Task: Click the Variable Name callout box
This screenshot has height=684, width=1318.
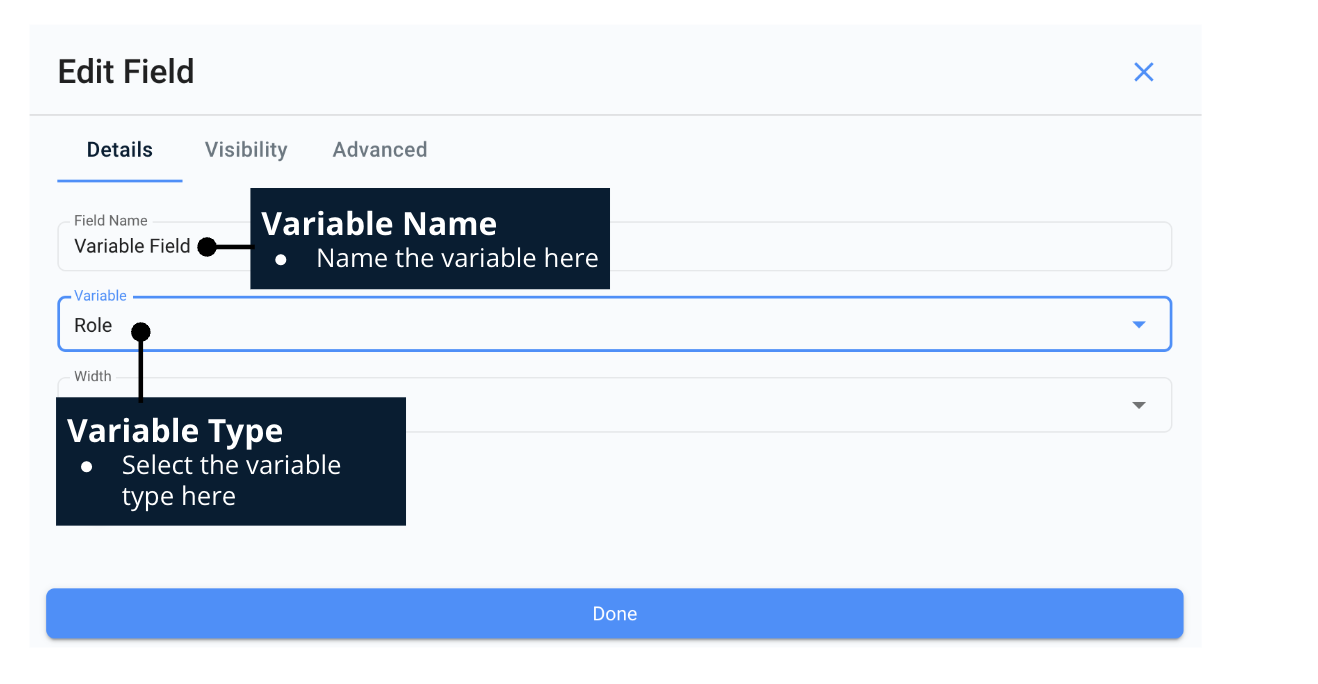Action: [x=430, y=238]
